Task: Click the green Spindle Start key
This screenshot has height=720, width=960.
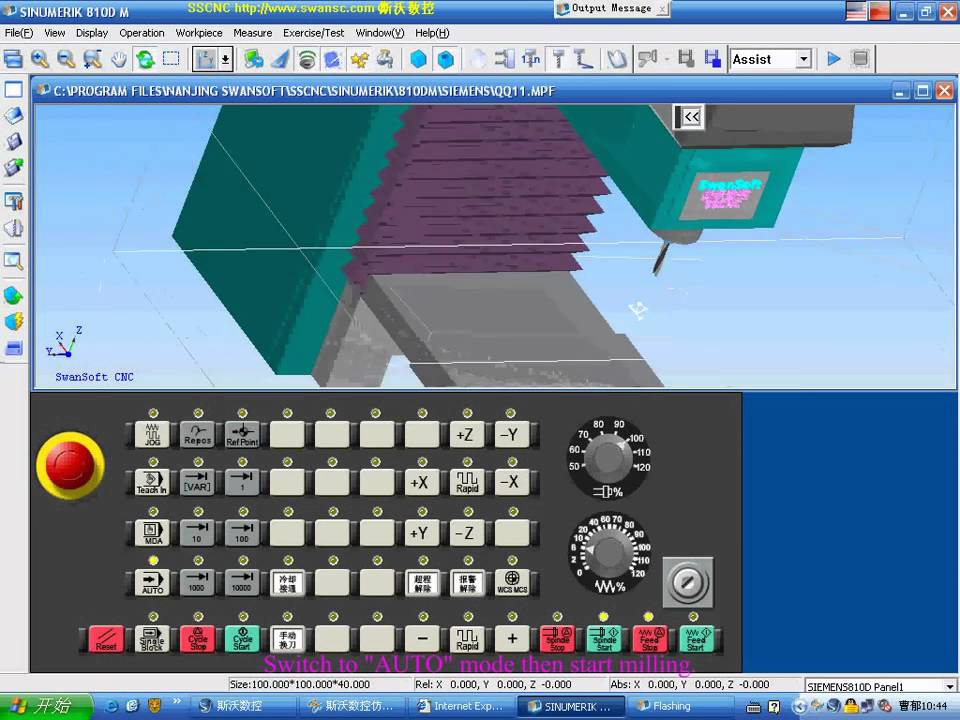Action: pos(604,639)
